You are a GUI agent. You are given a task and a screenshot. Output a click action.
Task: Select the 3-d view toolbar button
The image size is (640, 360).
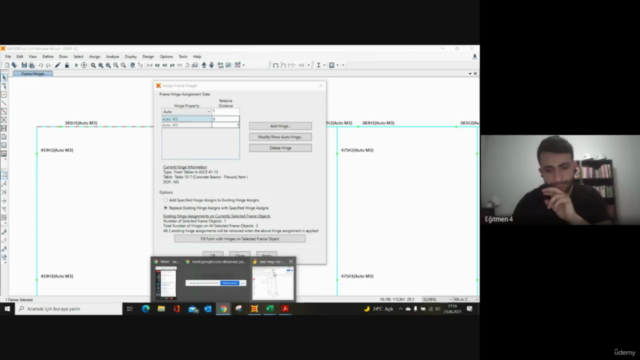pyautogui.click(x=149, y=65)
